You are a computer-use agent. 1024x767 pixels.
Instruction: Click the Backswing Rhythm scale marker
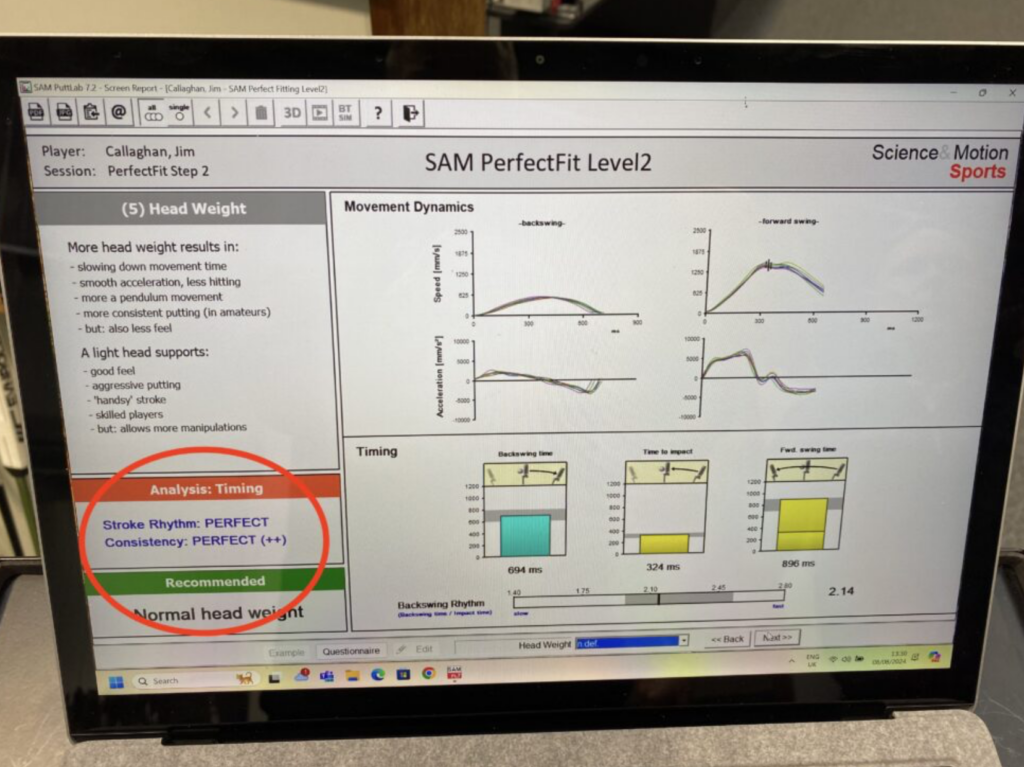pos(658,598)
